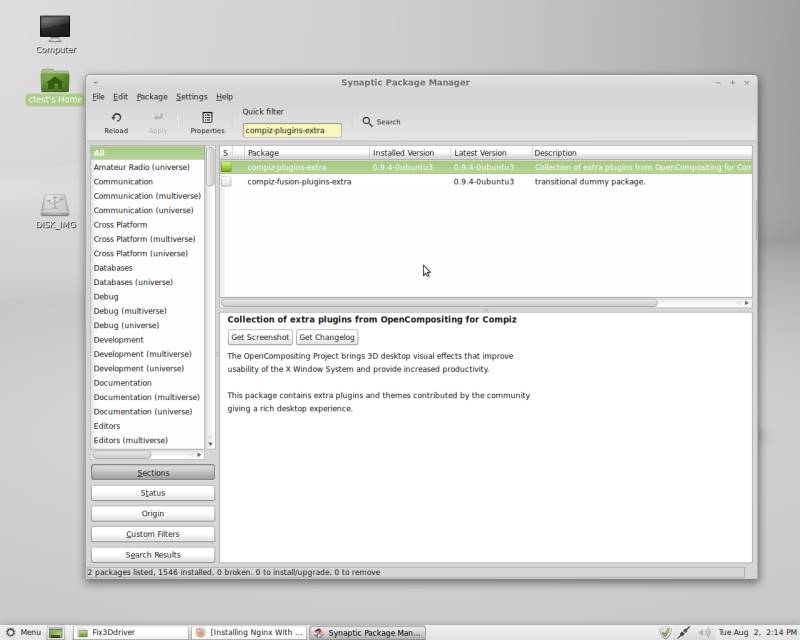Open the Settings menu
Screen dimensions: 800x640
pyautogui.click(x=192, y=96)
